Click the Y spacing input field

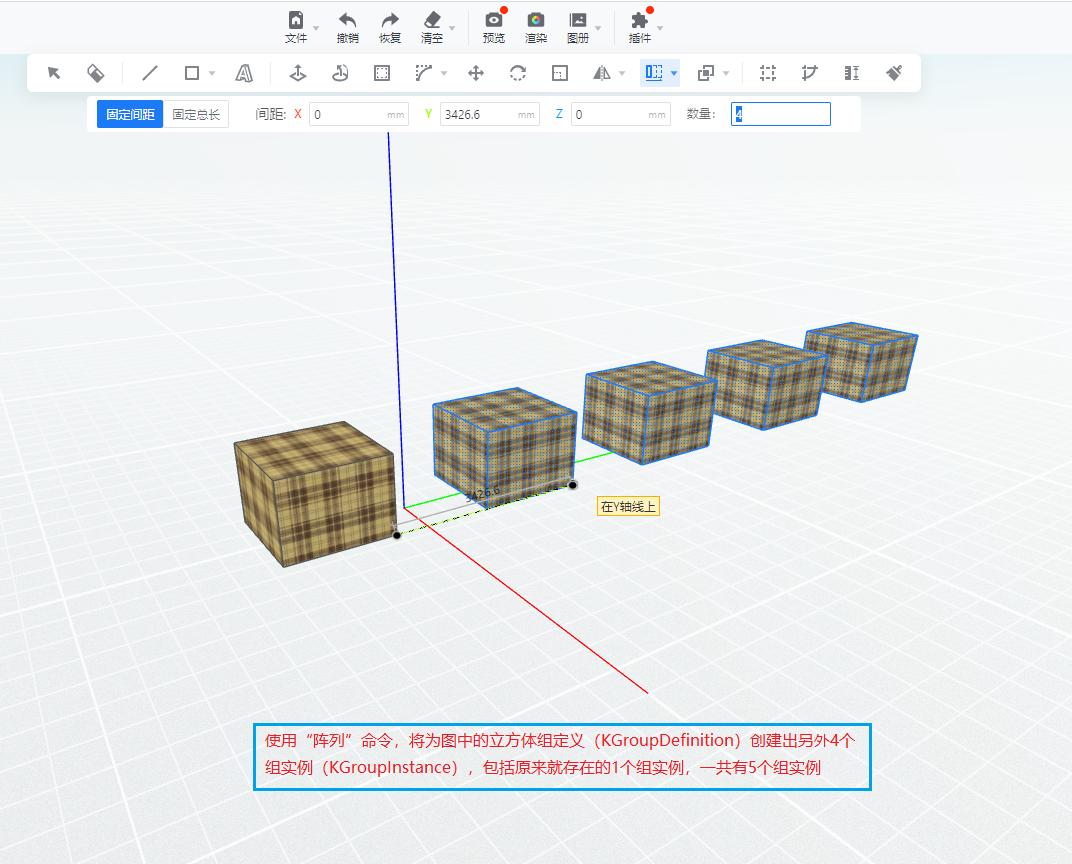490,114
